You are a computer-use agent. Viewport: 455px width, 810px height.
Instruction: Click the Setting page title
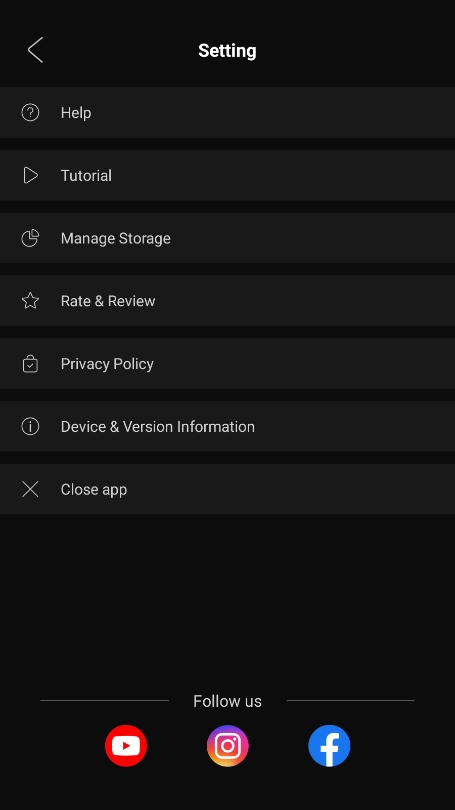pyautogui.click(x=227, y=51)
